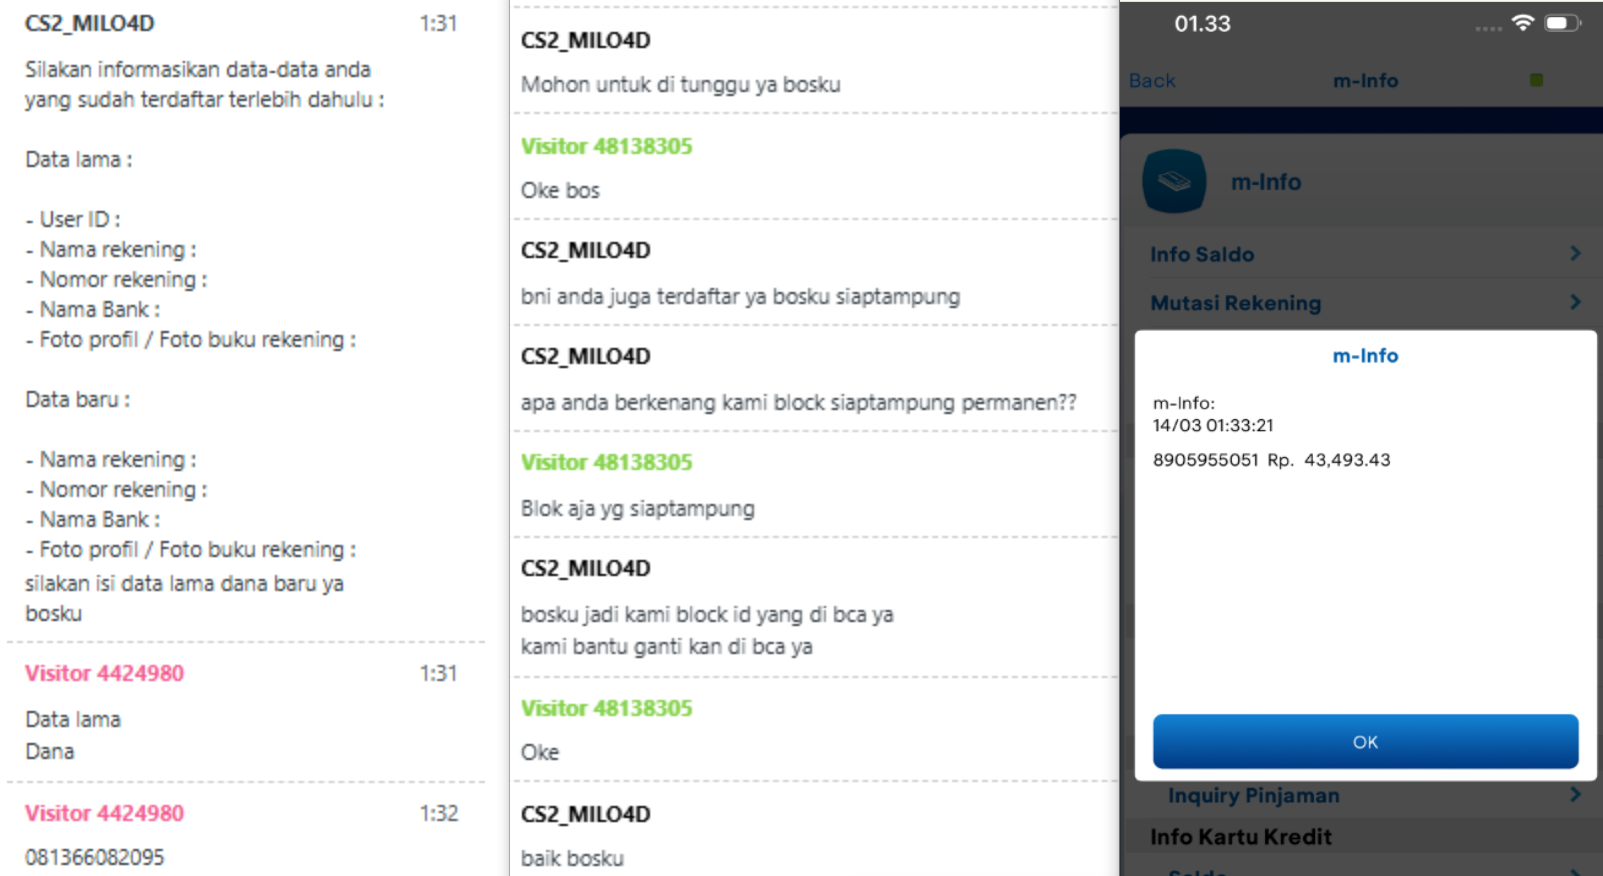Click the green Visitor 48138305 name above Oke bos
The height and width of the screenshot is (876, 1603).
tap(606, 146)
